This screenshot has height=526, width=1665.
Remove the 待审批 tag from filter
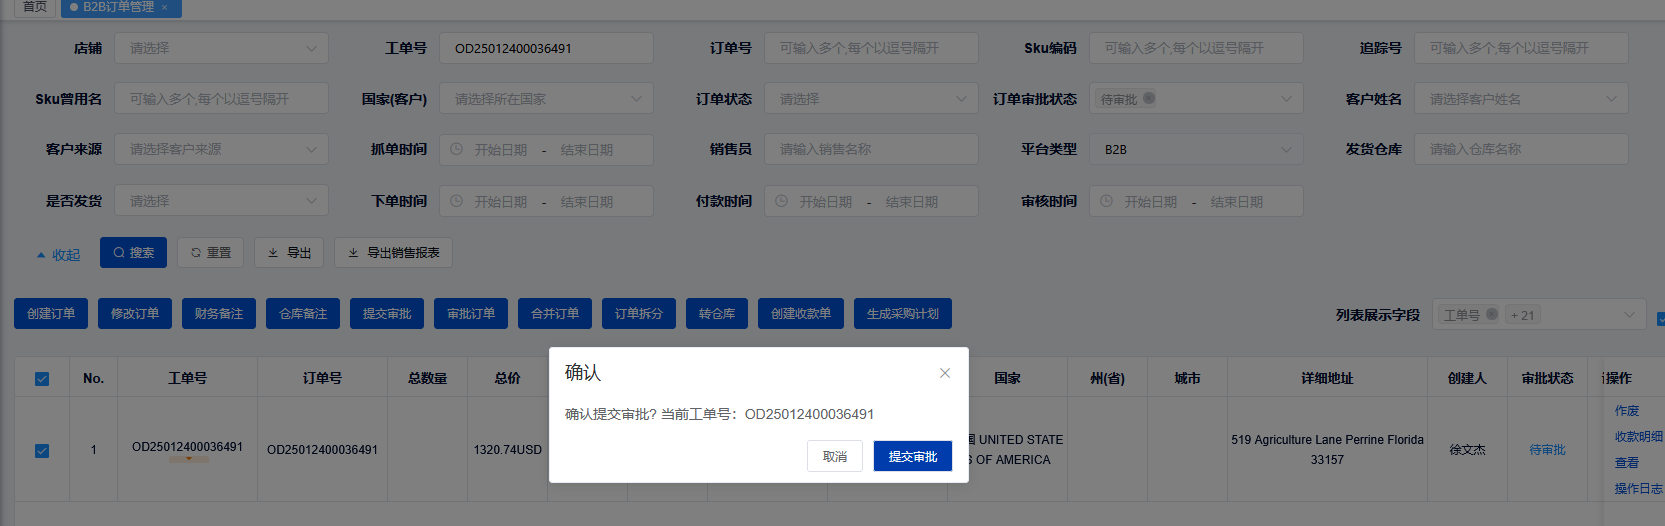click(x=1149, y=98)
